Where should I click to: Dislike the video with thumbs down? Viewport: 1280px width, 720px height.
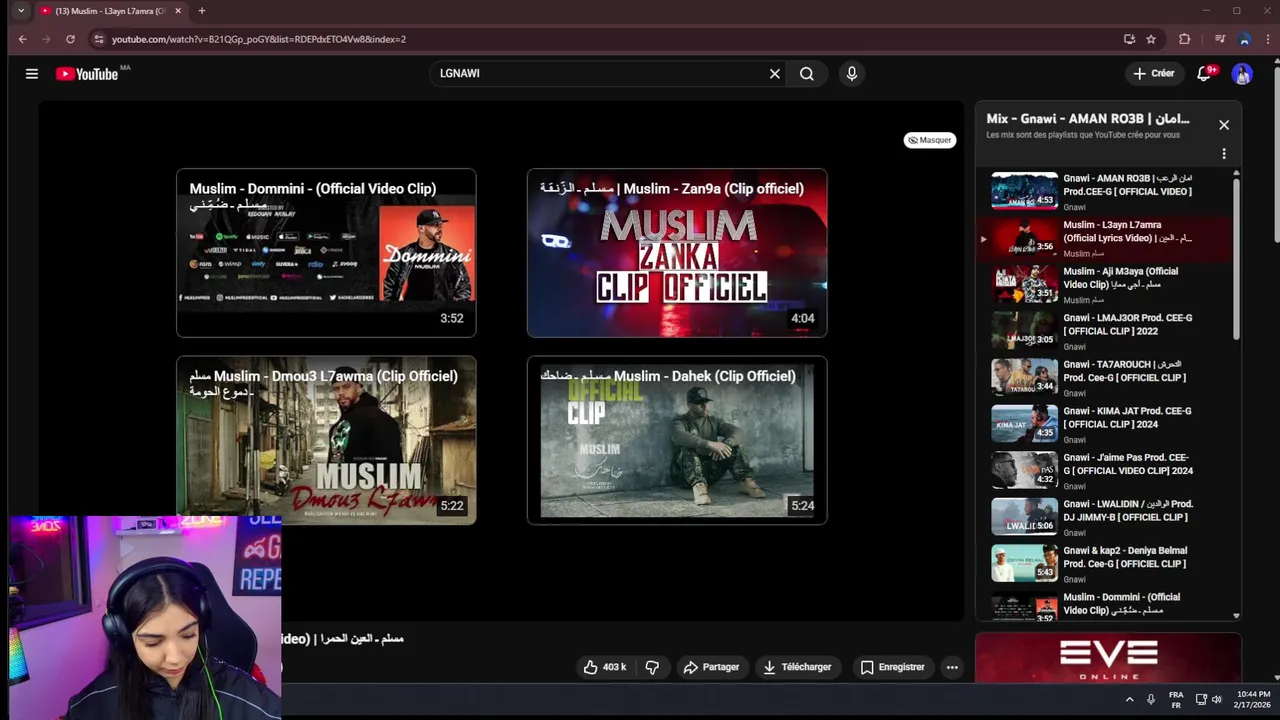tap(652, 667)
